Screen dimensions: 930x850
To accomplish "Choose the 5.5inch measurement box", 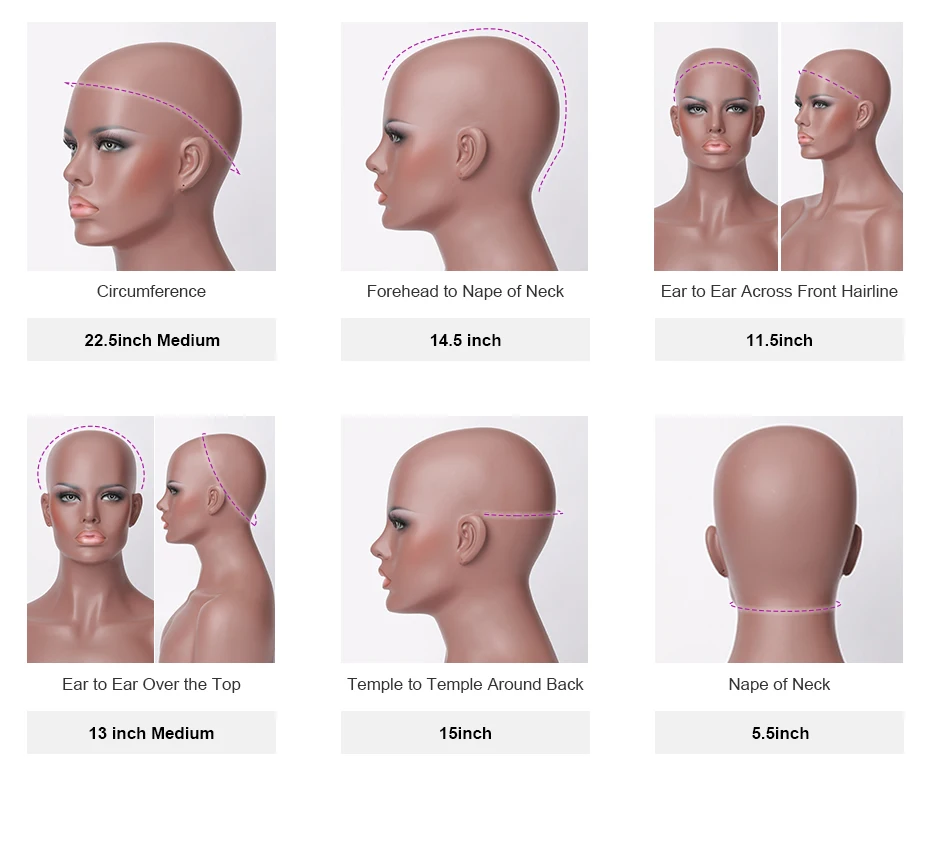I will point(779,733).
